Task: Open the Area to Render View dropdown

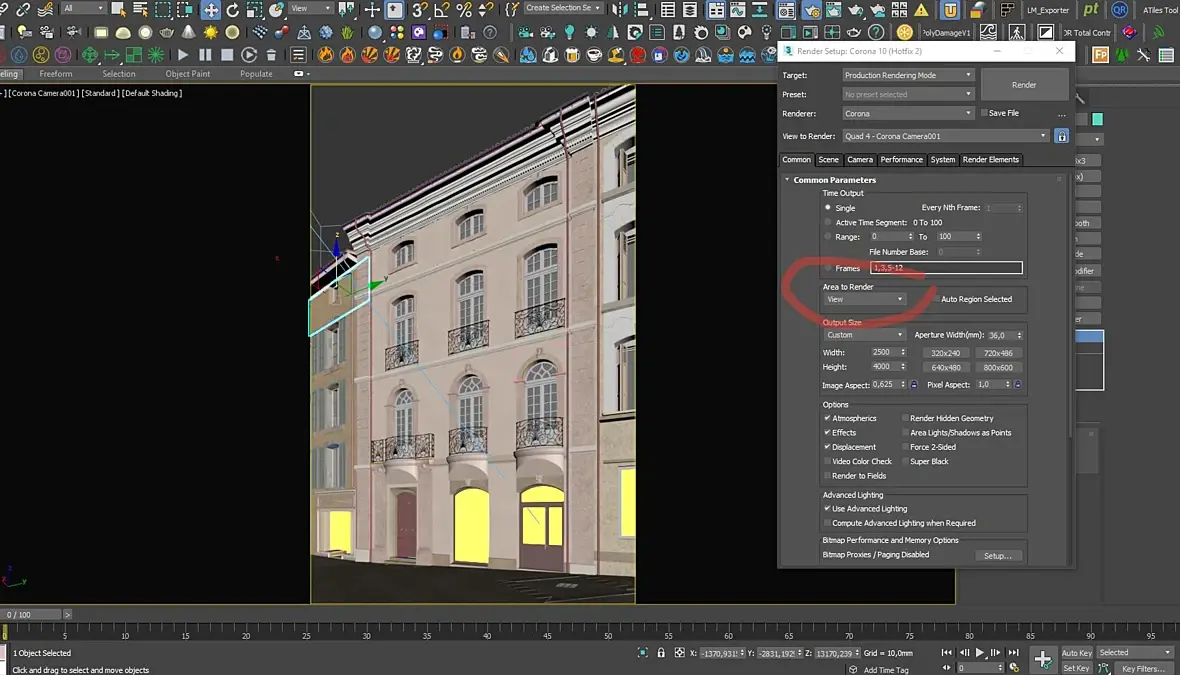Action: coord(865,299)
